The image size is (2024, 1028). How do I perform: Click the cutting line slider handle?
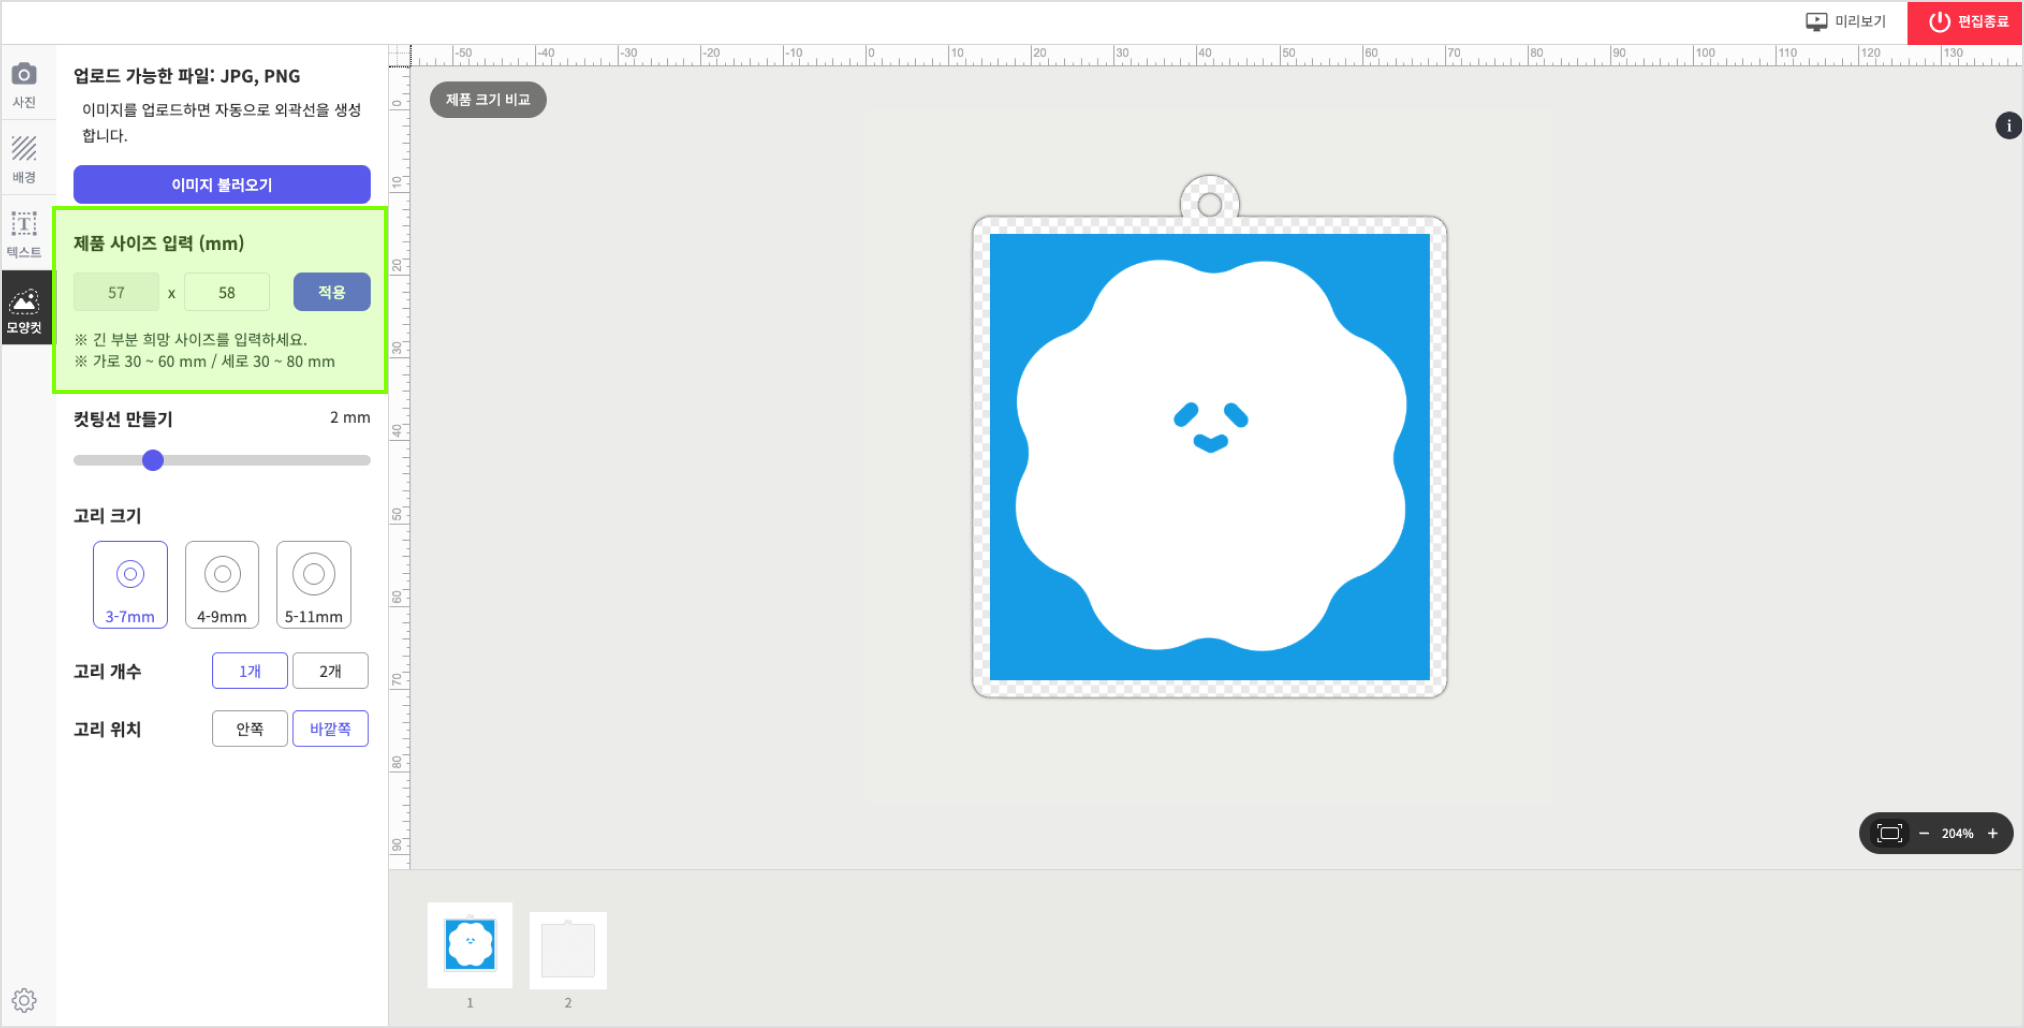[153, 460]
